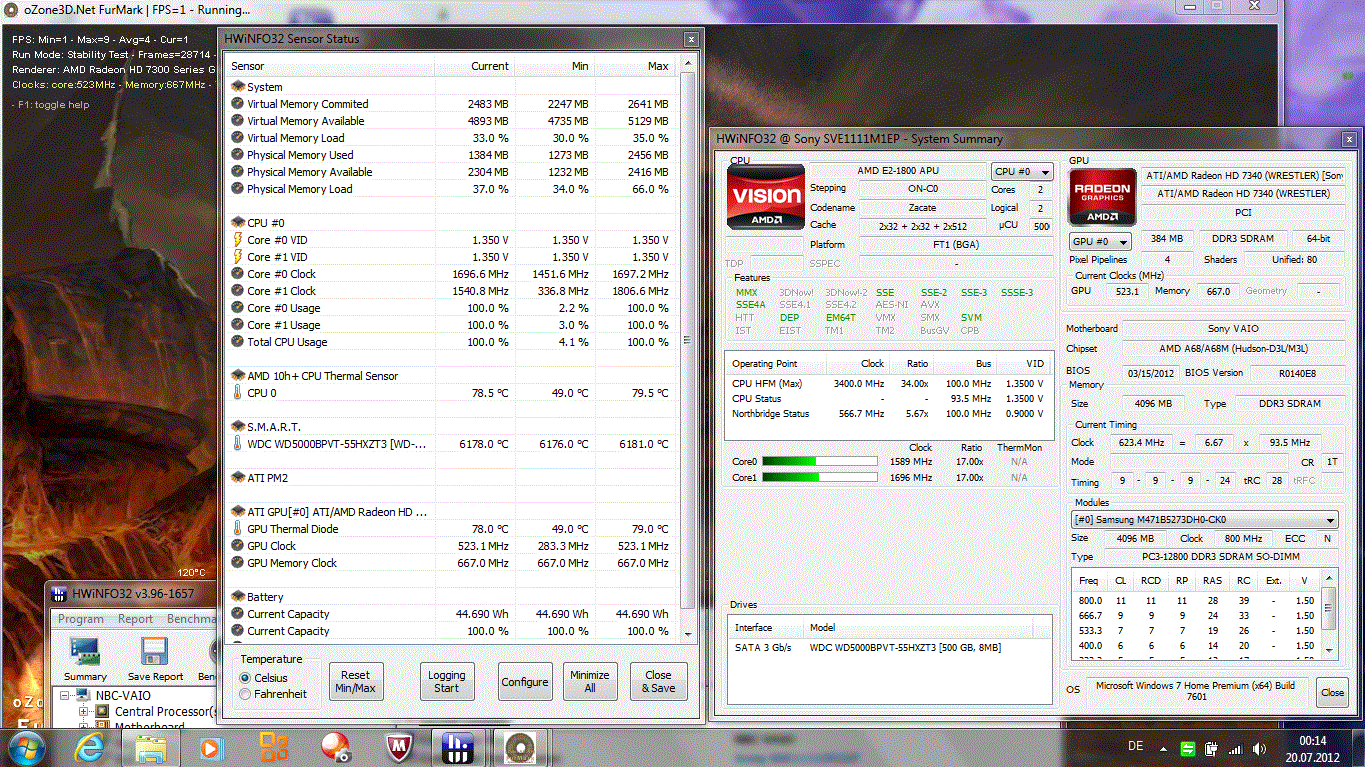Click the lightning icon beside Core #0 VID
Screen dimensions: 1365x767
coord(237,240)
